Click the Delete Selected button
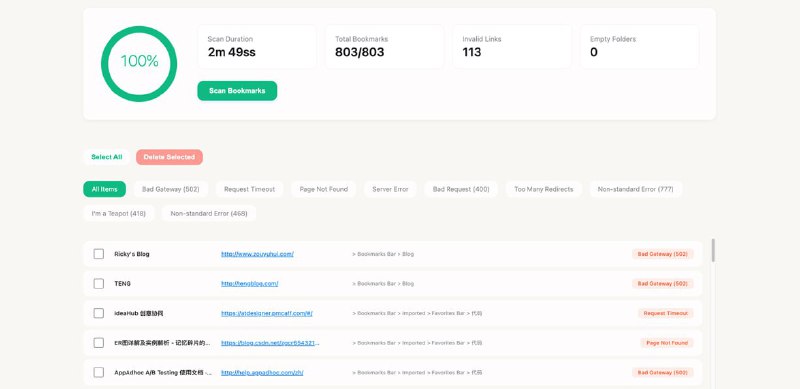Screen dimensions: 800x389 tap(169, 157)
